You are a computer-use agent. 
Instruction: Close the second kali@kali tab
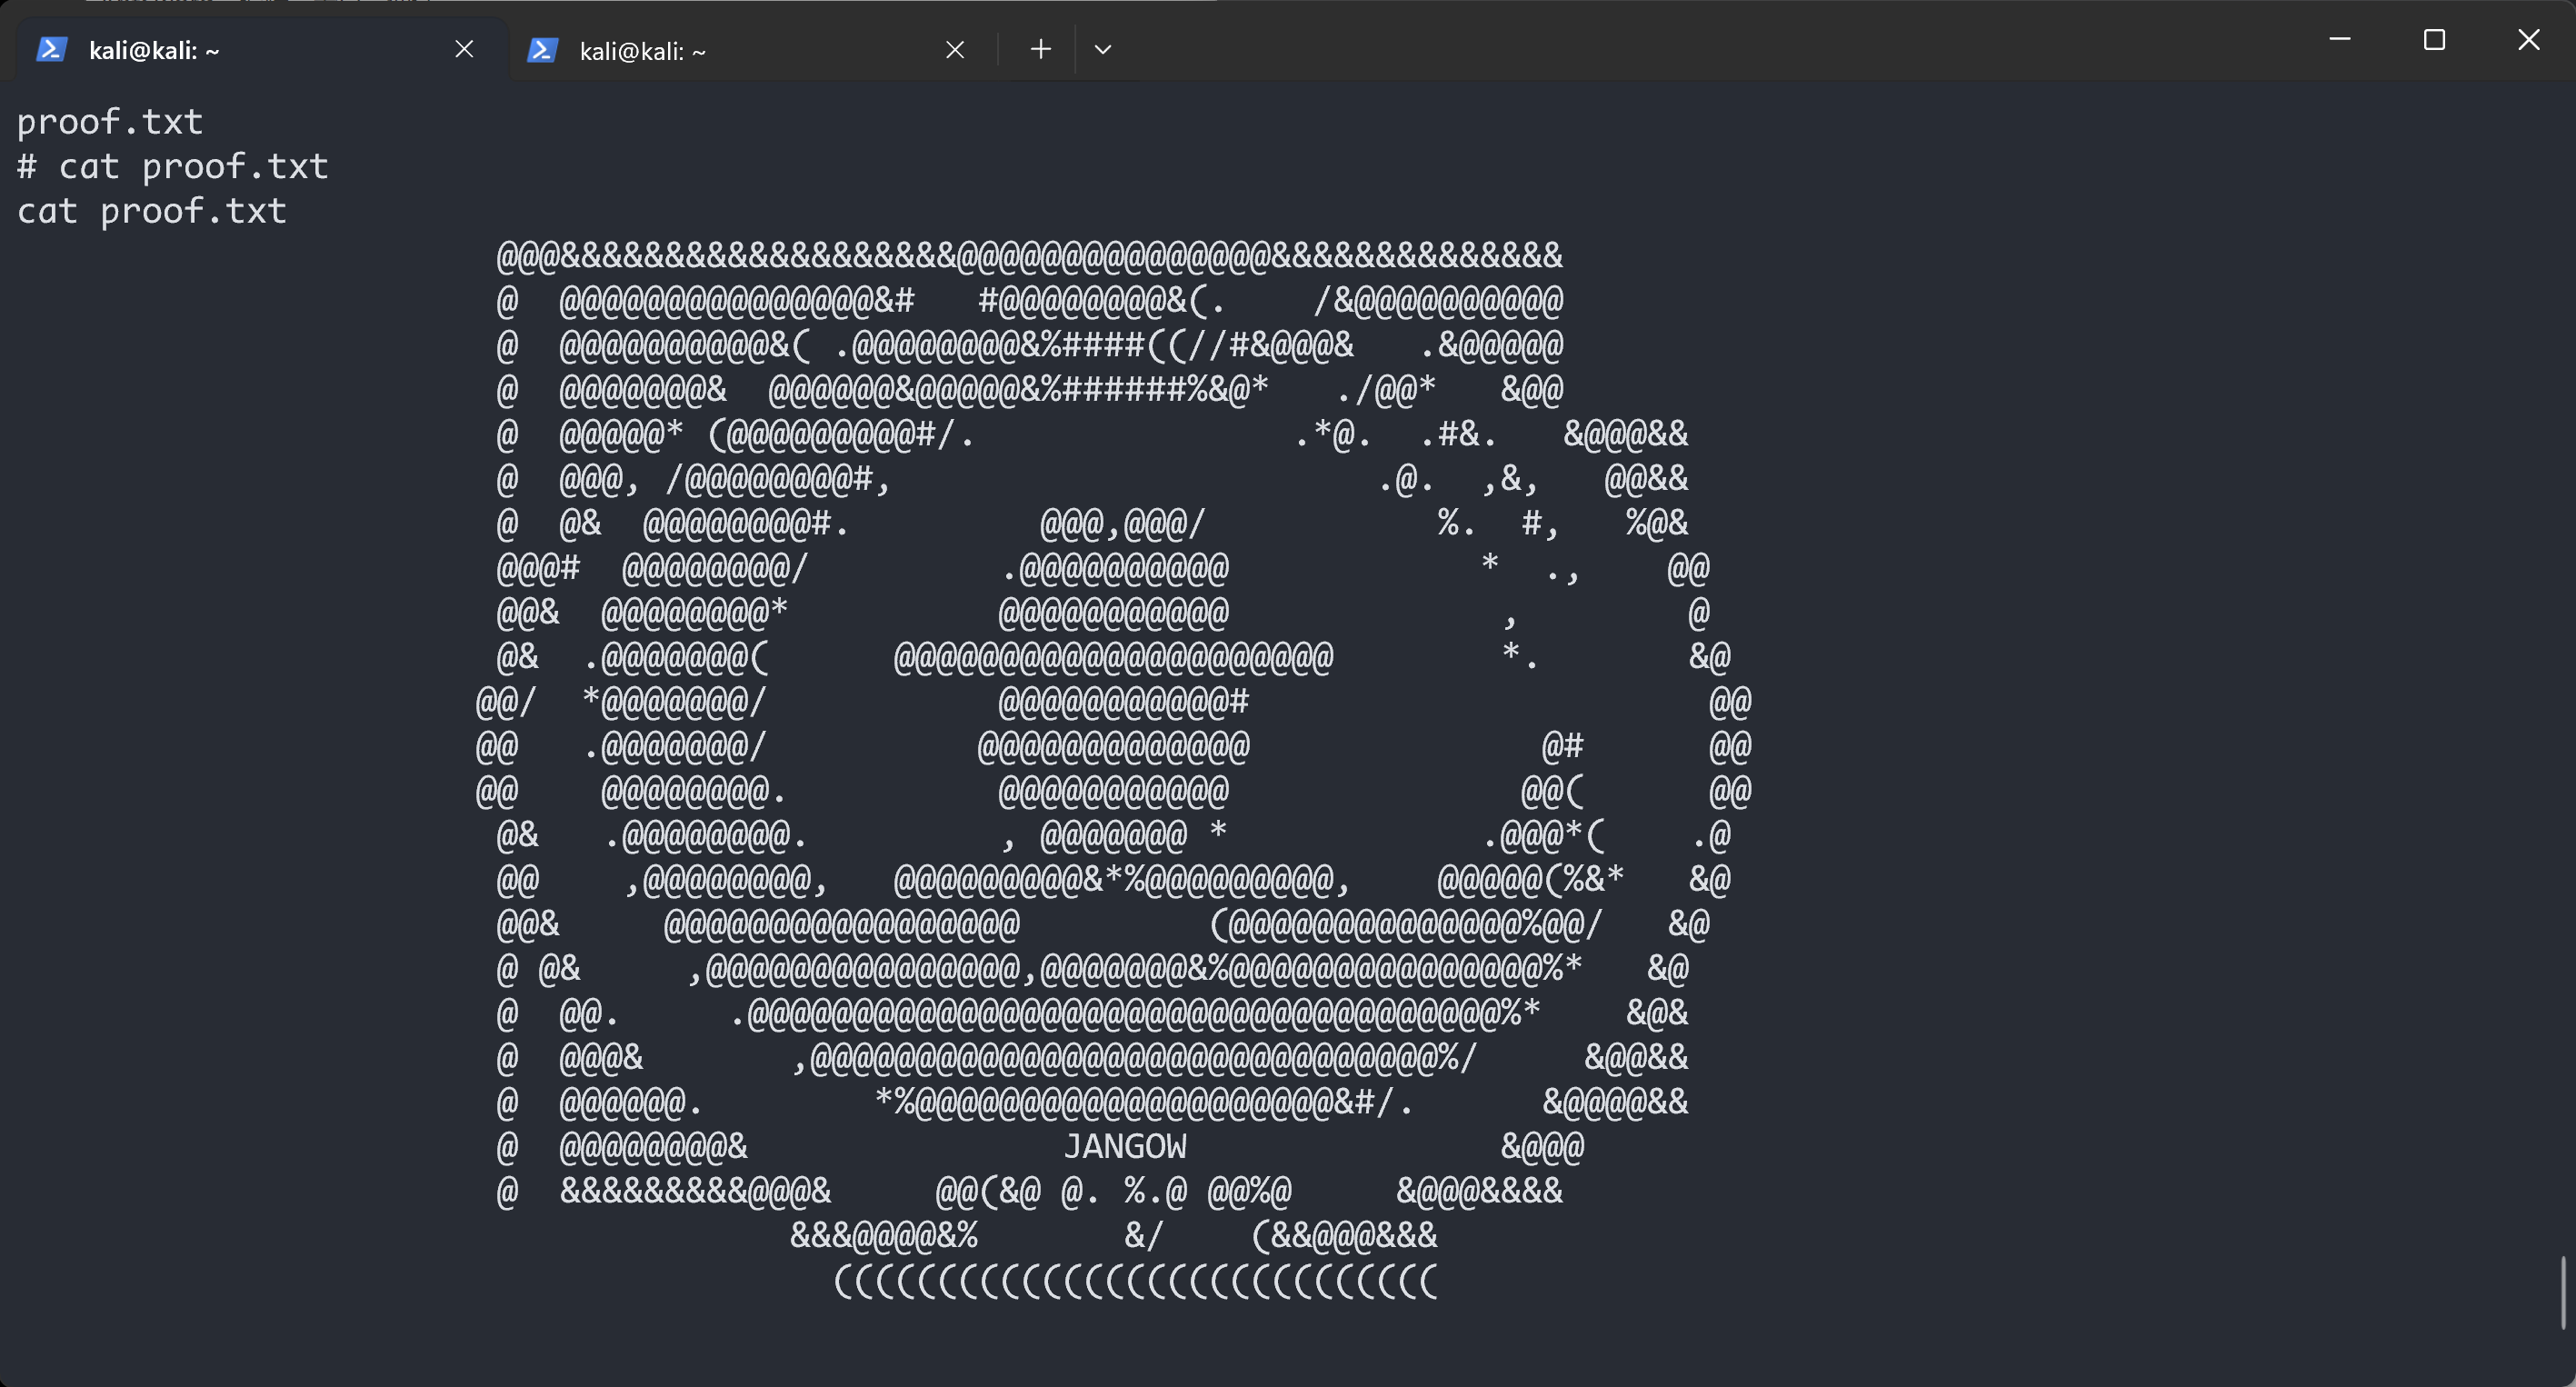tap(955, 50)
